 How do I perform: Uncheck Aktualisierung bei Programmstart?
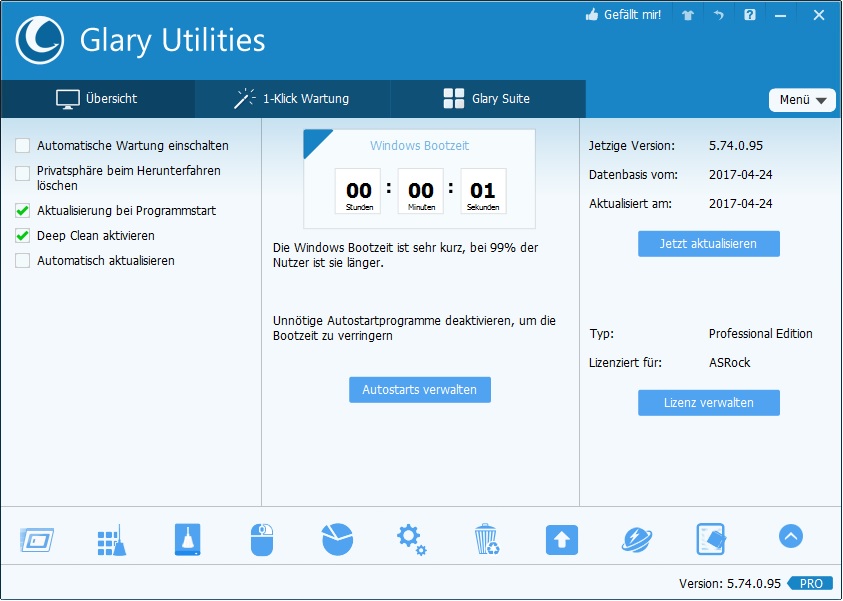(23, 210)
